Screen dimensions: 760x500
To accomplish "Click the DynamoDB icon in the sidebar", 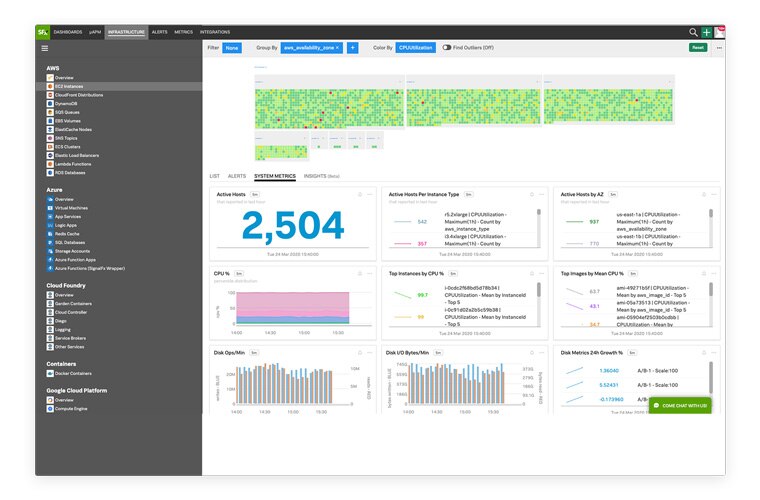I will pyautogui.click(x=50, y=103).
